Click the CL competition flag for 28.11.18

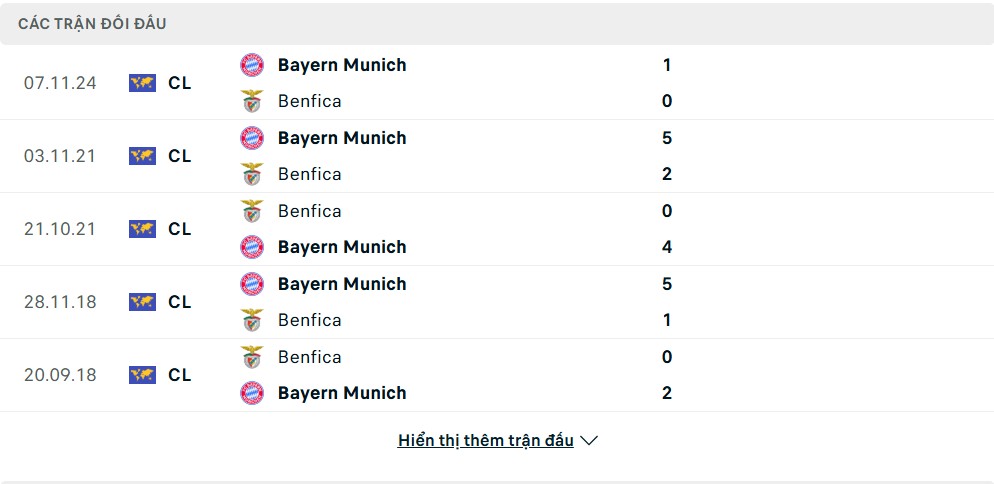coord(142,302)
